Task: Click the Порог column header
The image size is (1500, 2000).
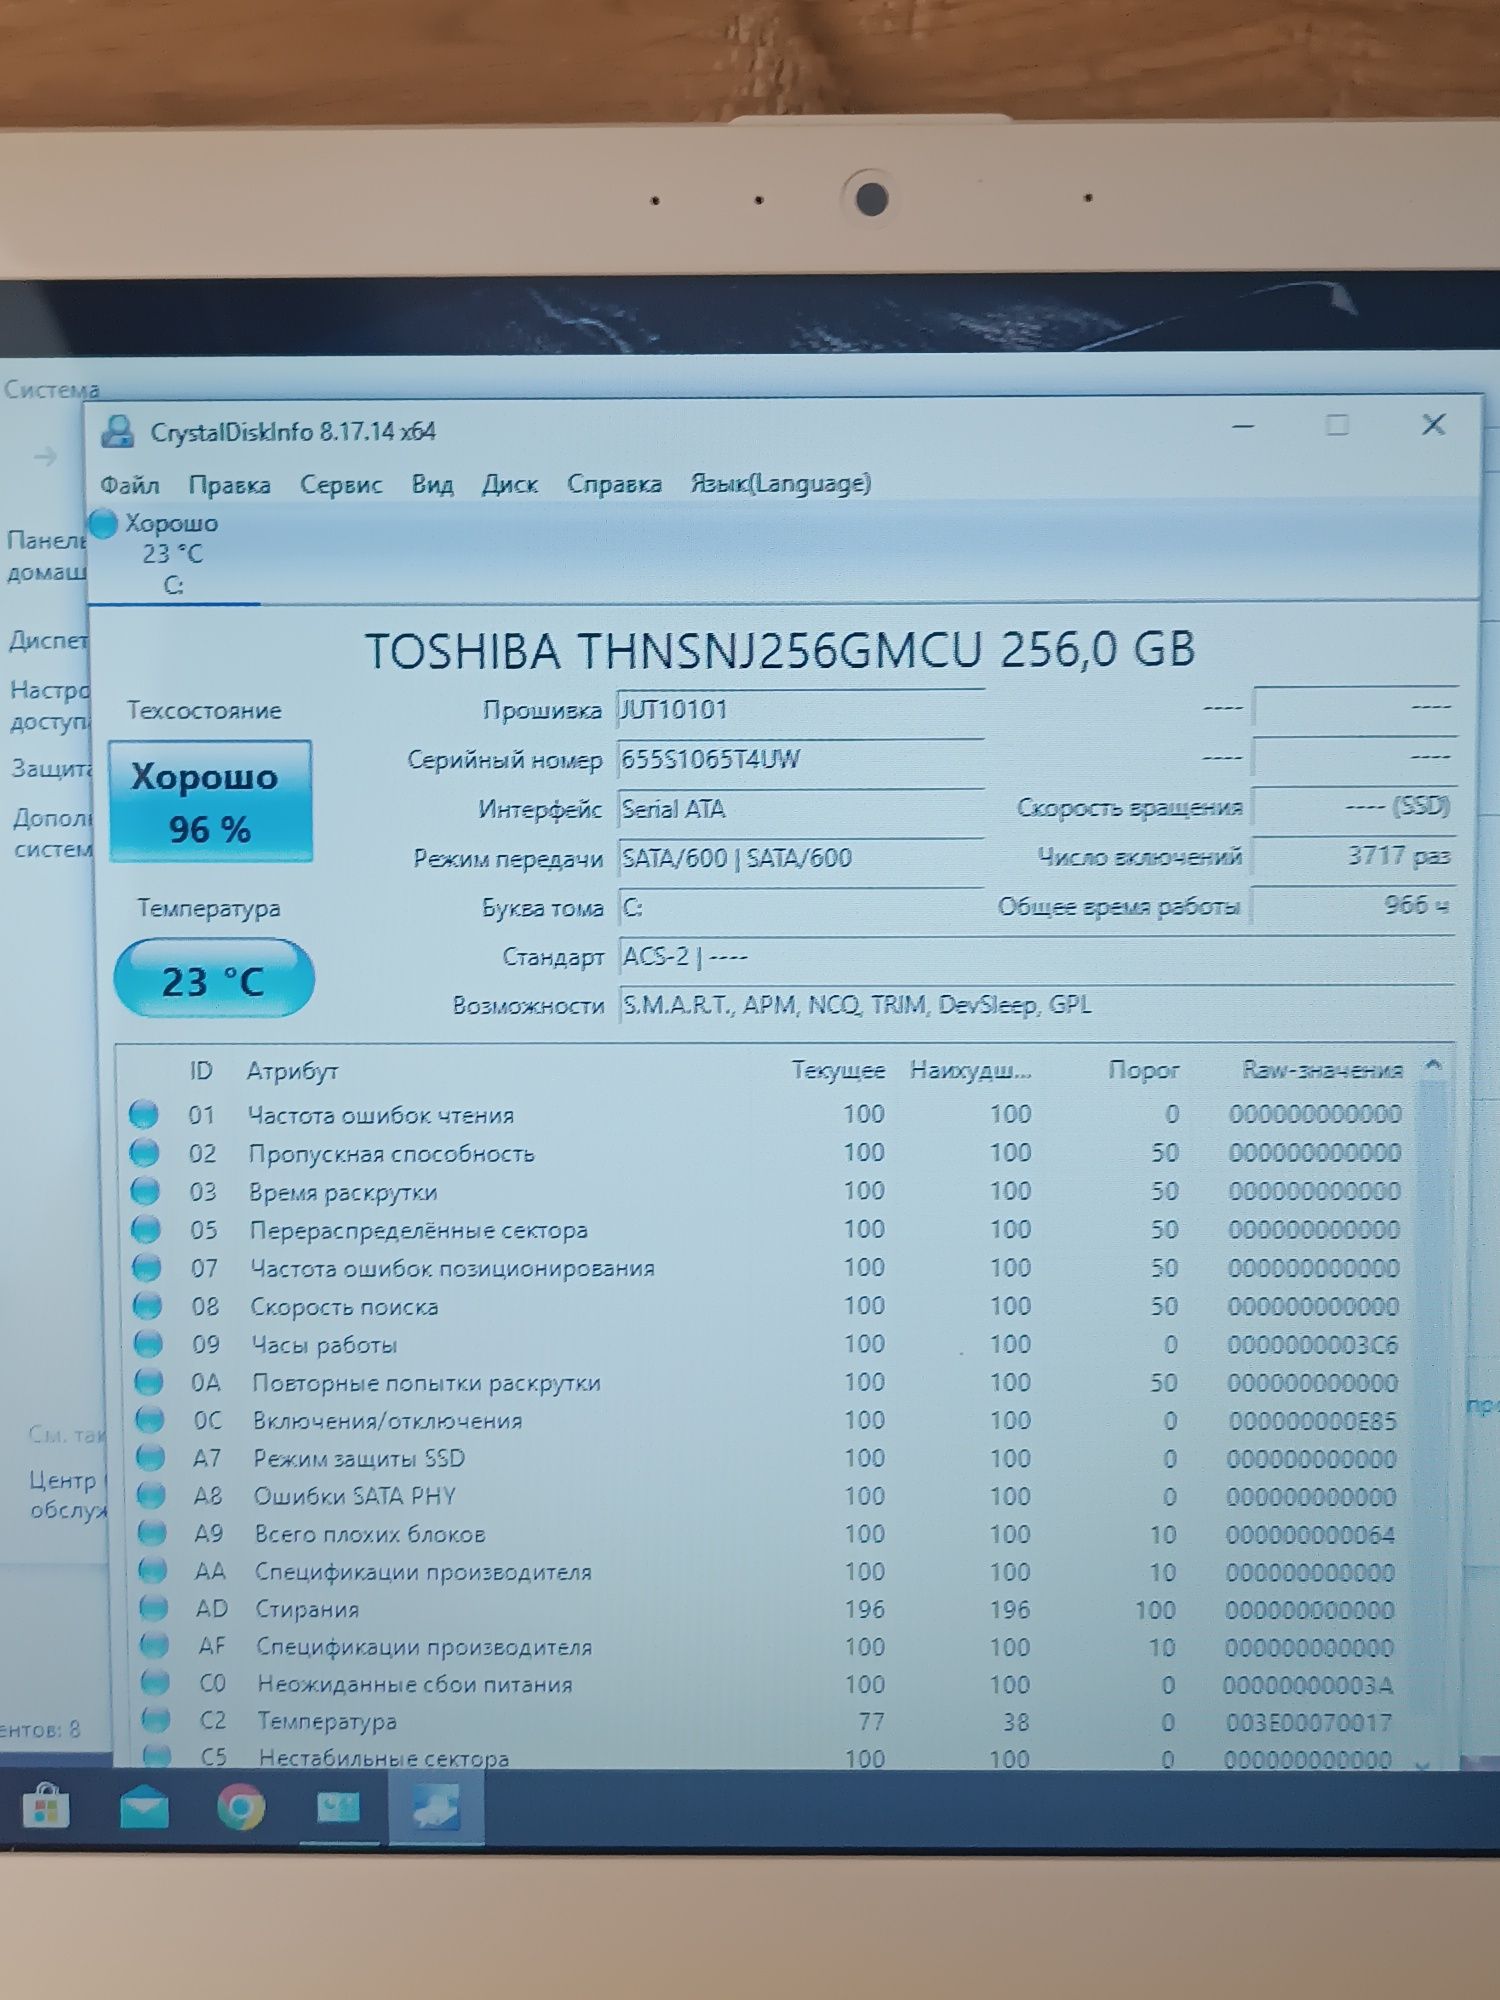Action: pos(1143,1071)
